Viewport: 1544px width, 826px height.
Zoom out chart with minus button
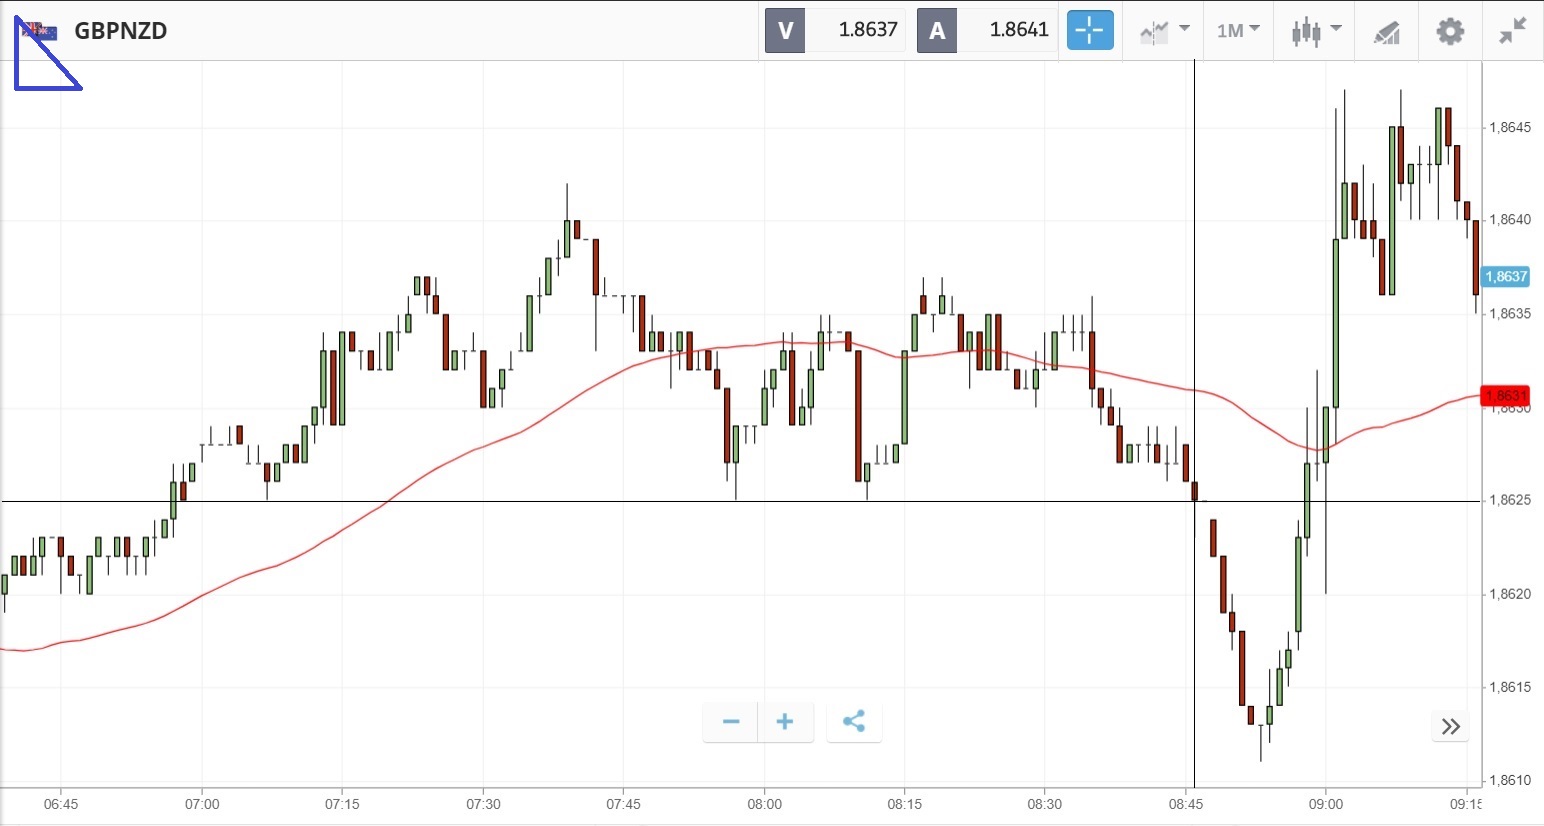click(731, 722)
